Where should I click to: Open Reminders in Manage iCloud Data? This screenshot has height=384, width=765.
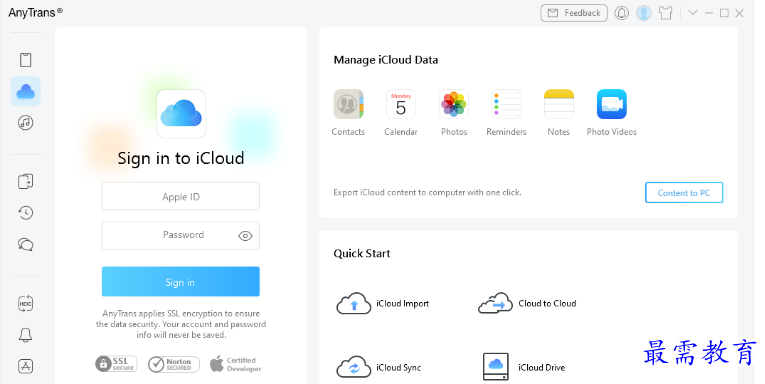[506, 113]
